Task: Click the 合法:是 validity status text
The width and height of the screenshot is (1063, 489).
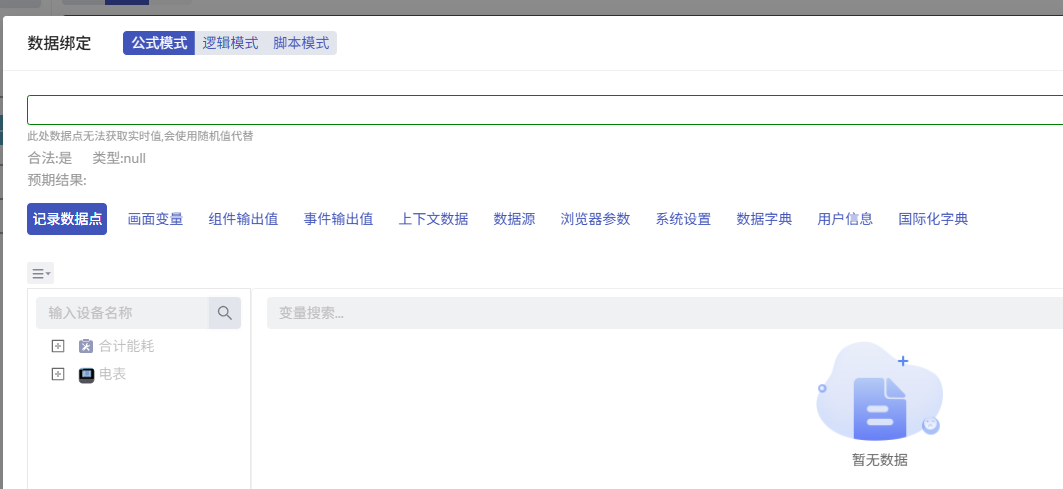Action: pos(49,159)
